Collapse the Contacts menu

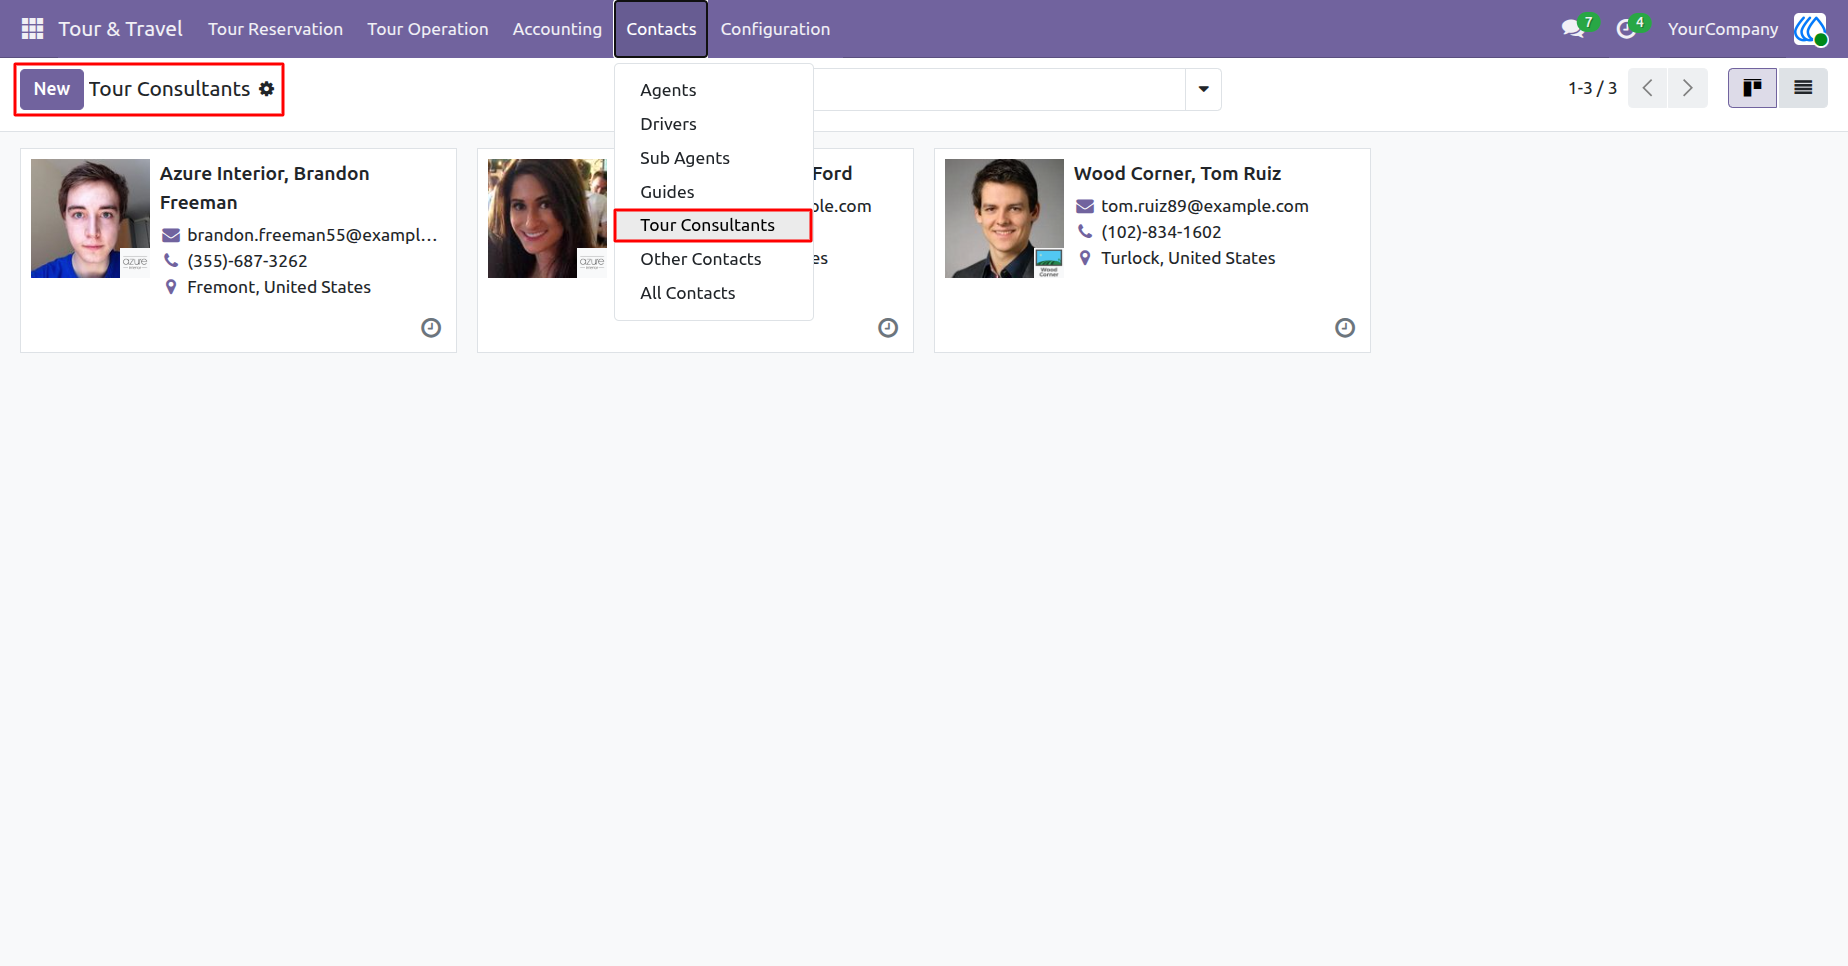[661, 29]
